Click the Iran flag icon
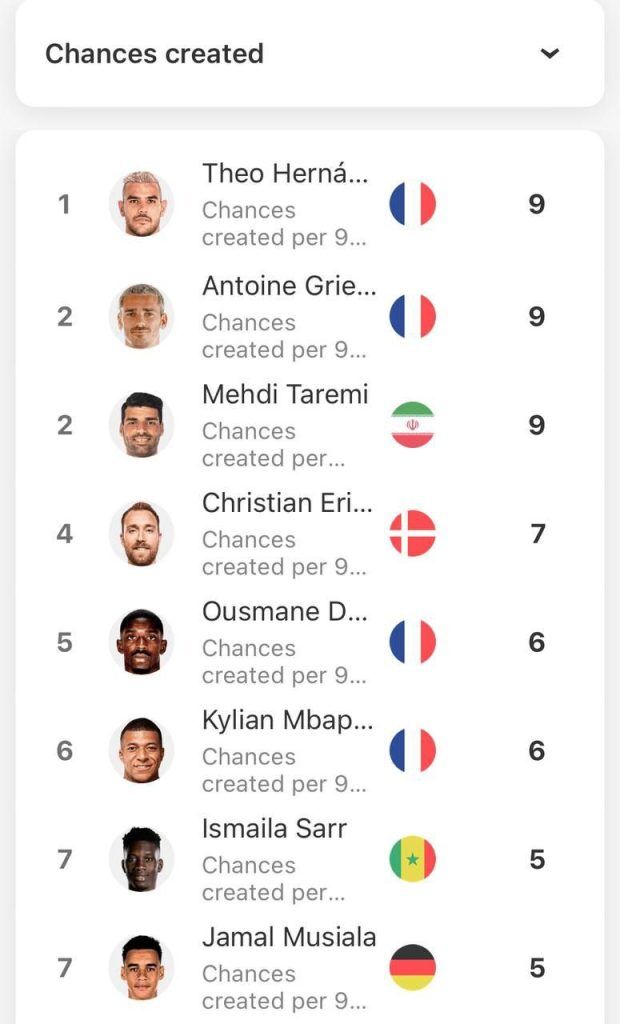Screen dimensions: 620x1024 tap(412, 425)
